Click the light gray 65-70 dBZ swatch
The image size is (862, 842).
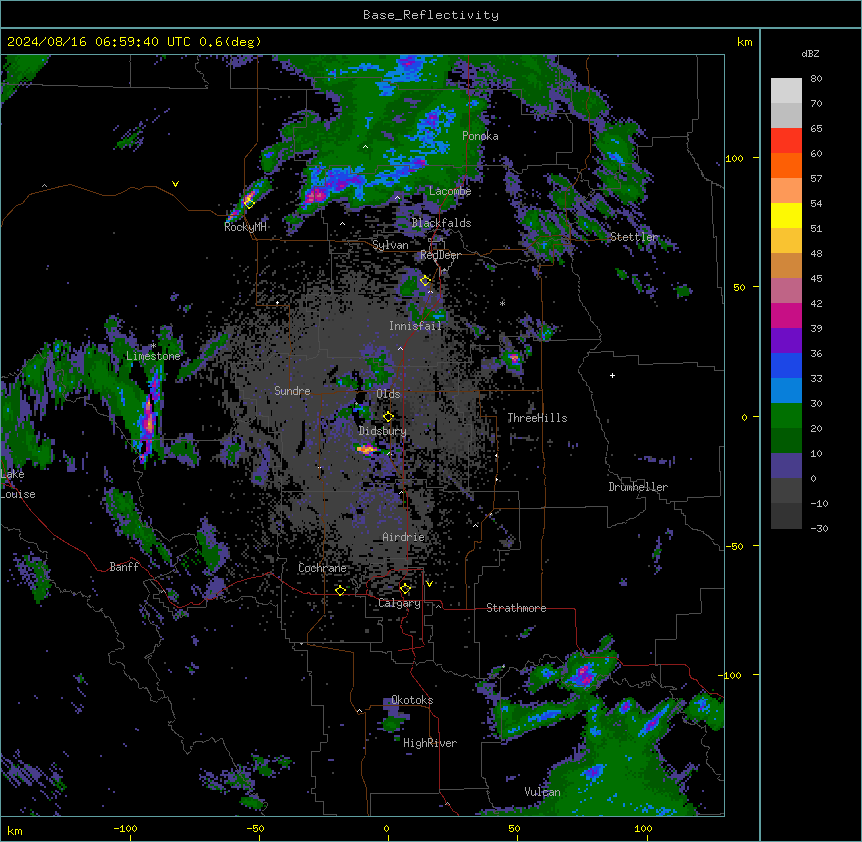(786, 115)
